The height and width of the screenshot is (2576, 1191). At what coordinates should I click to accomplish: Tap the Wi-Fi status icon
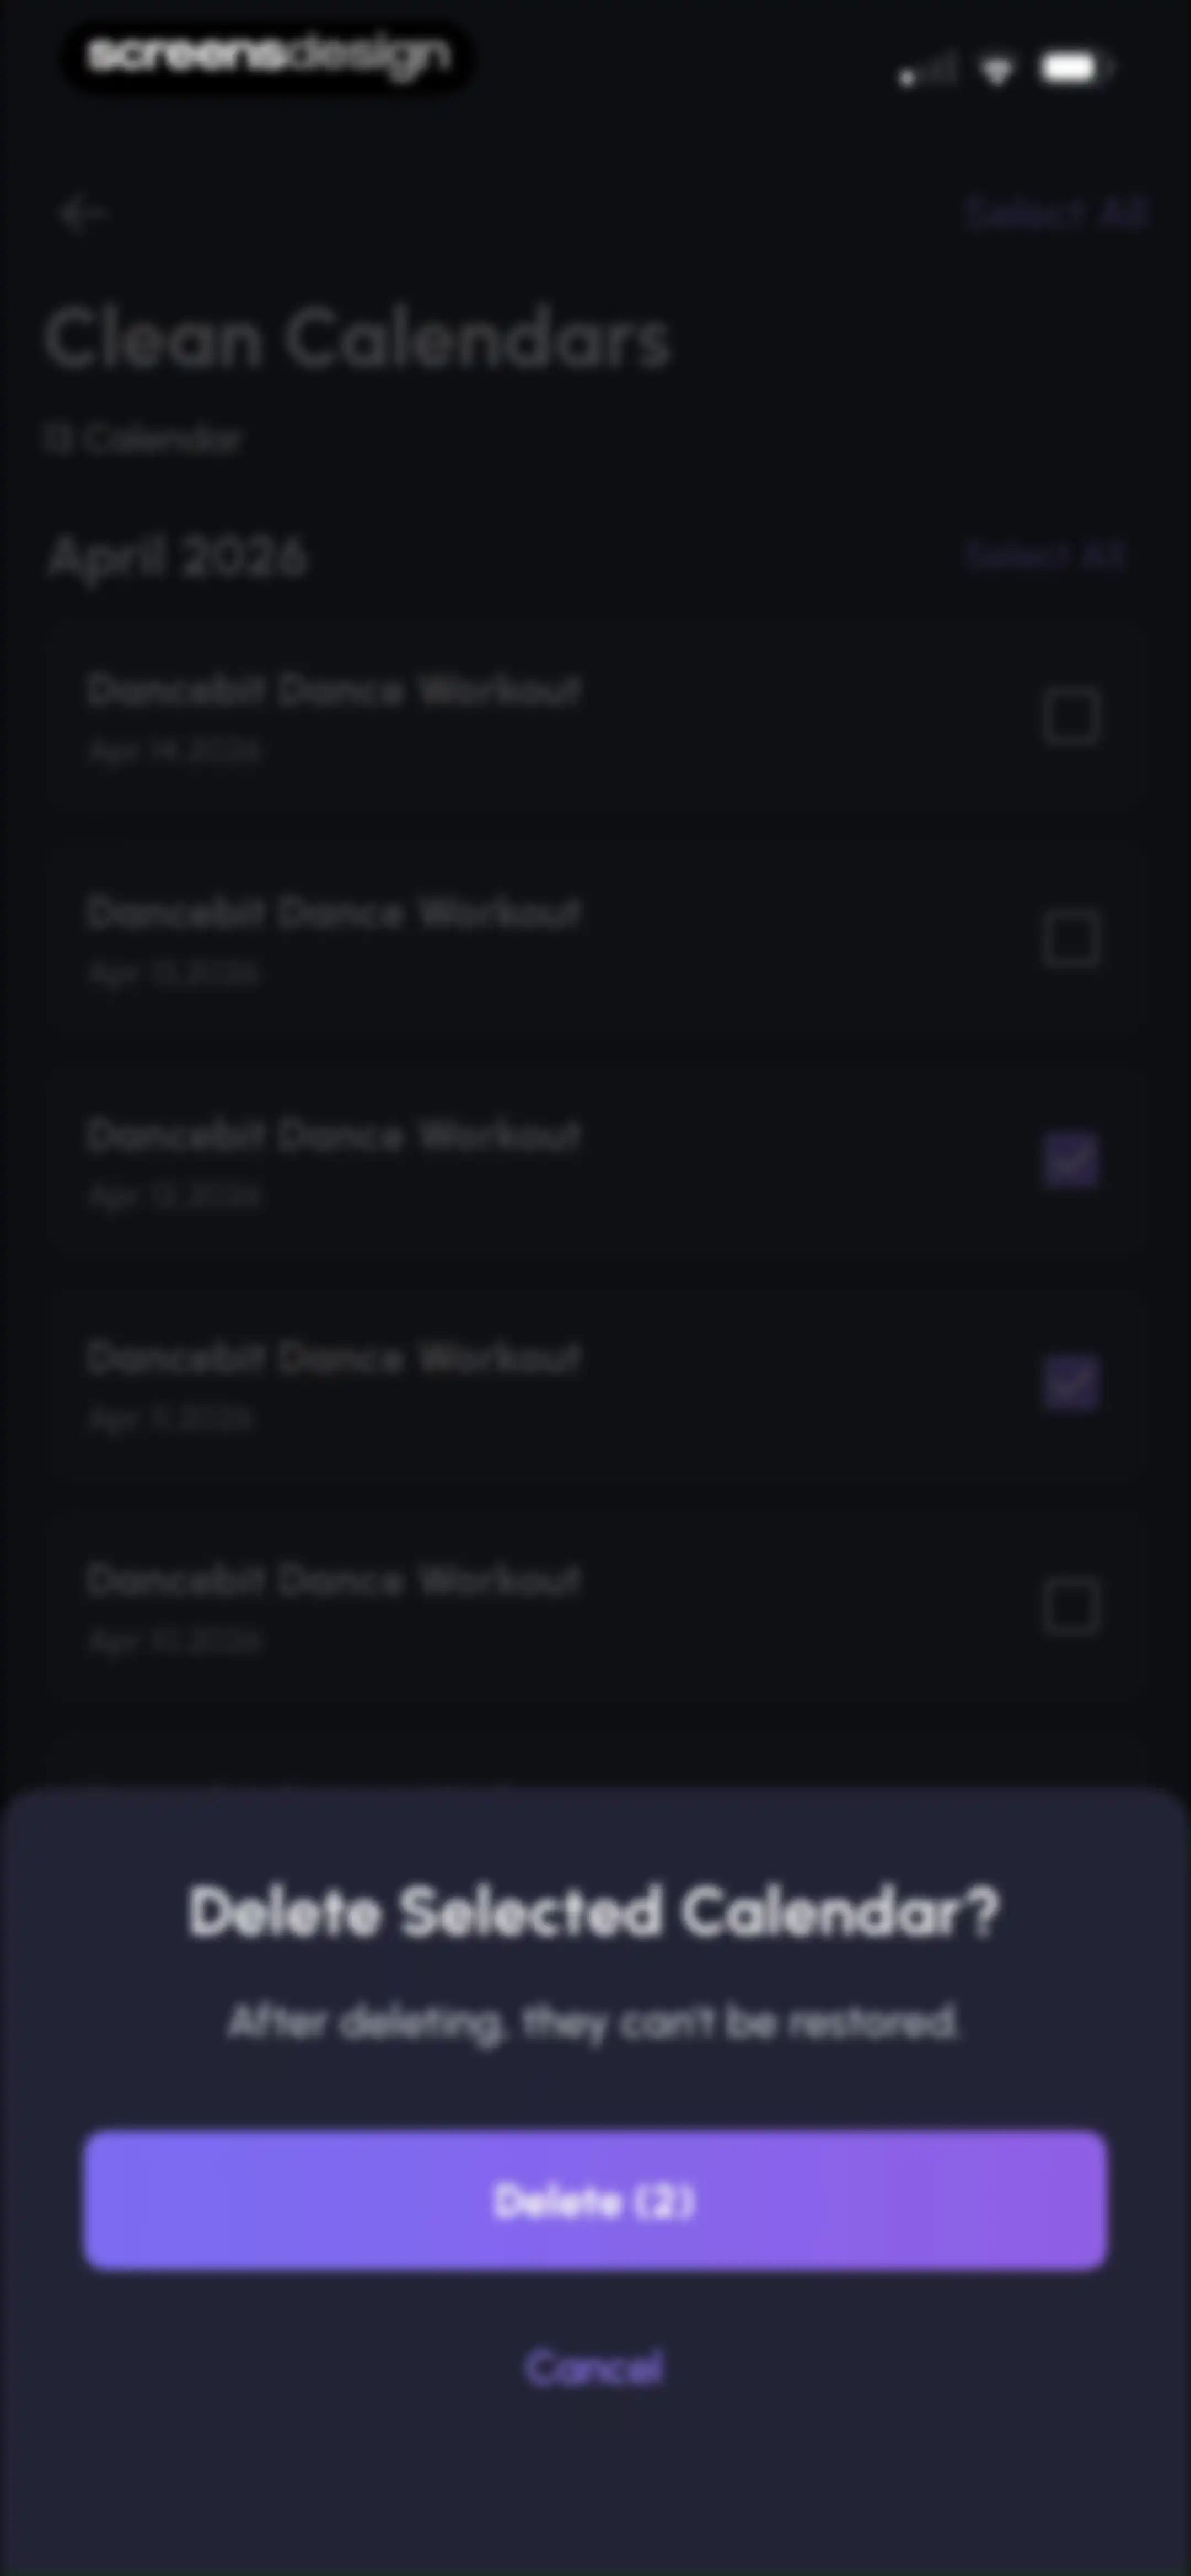coord(996,70)
